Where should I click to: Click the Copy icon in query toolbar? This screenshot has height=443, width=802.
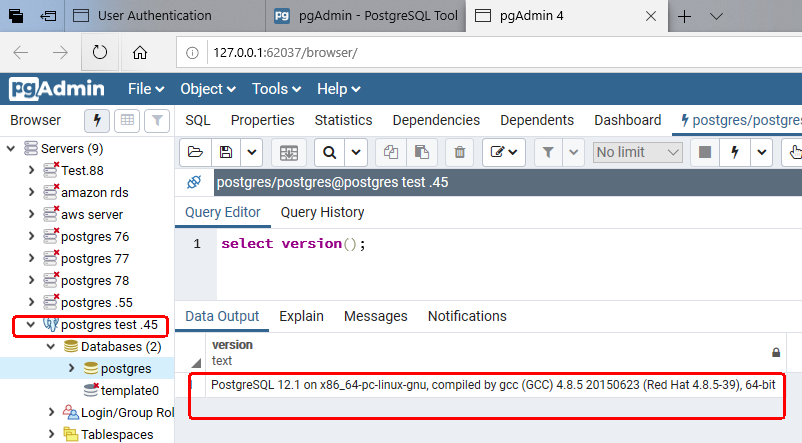391,152
